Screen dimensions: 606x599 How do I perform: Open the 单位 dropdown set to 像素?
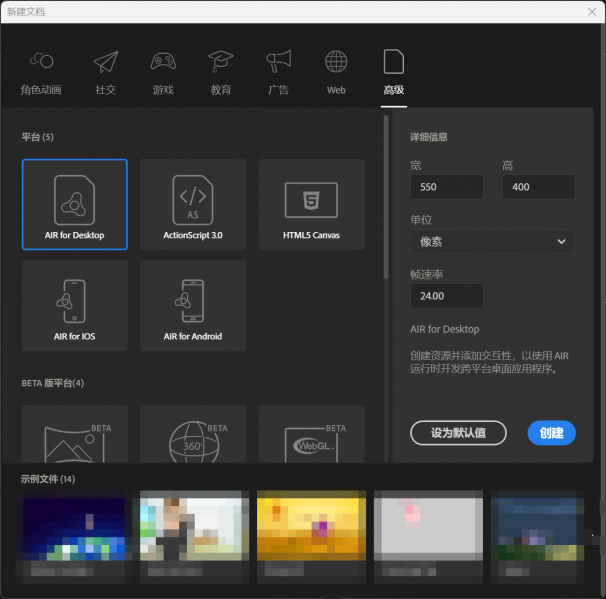[x=492, y=242]
